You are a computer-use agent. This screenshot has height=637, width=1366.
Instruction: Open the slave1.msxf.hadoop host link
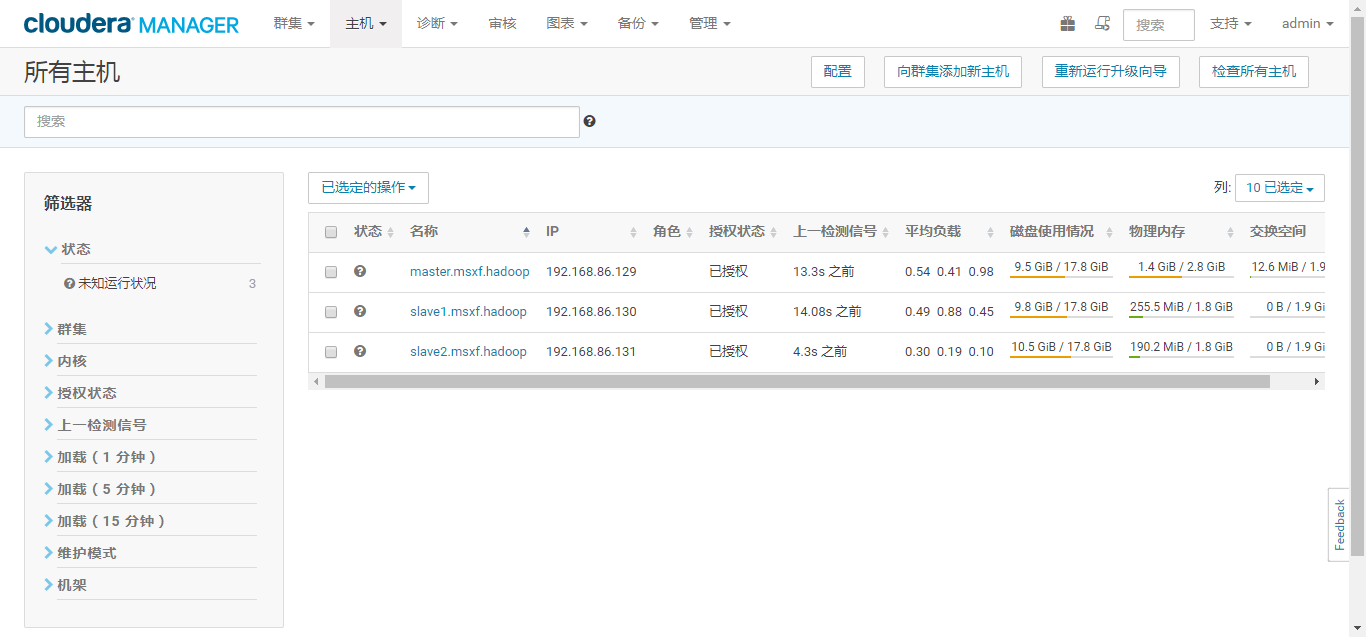click(x=469, y=311)
